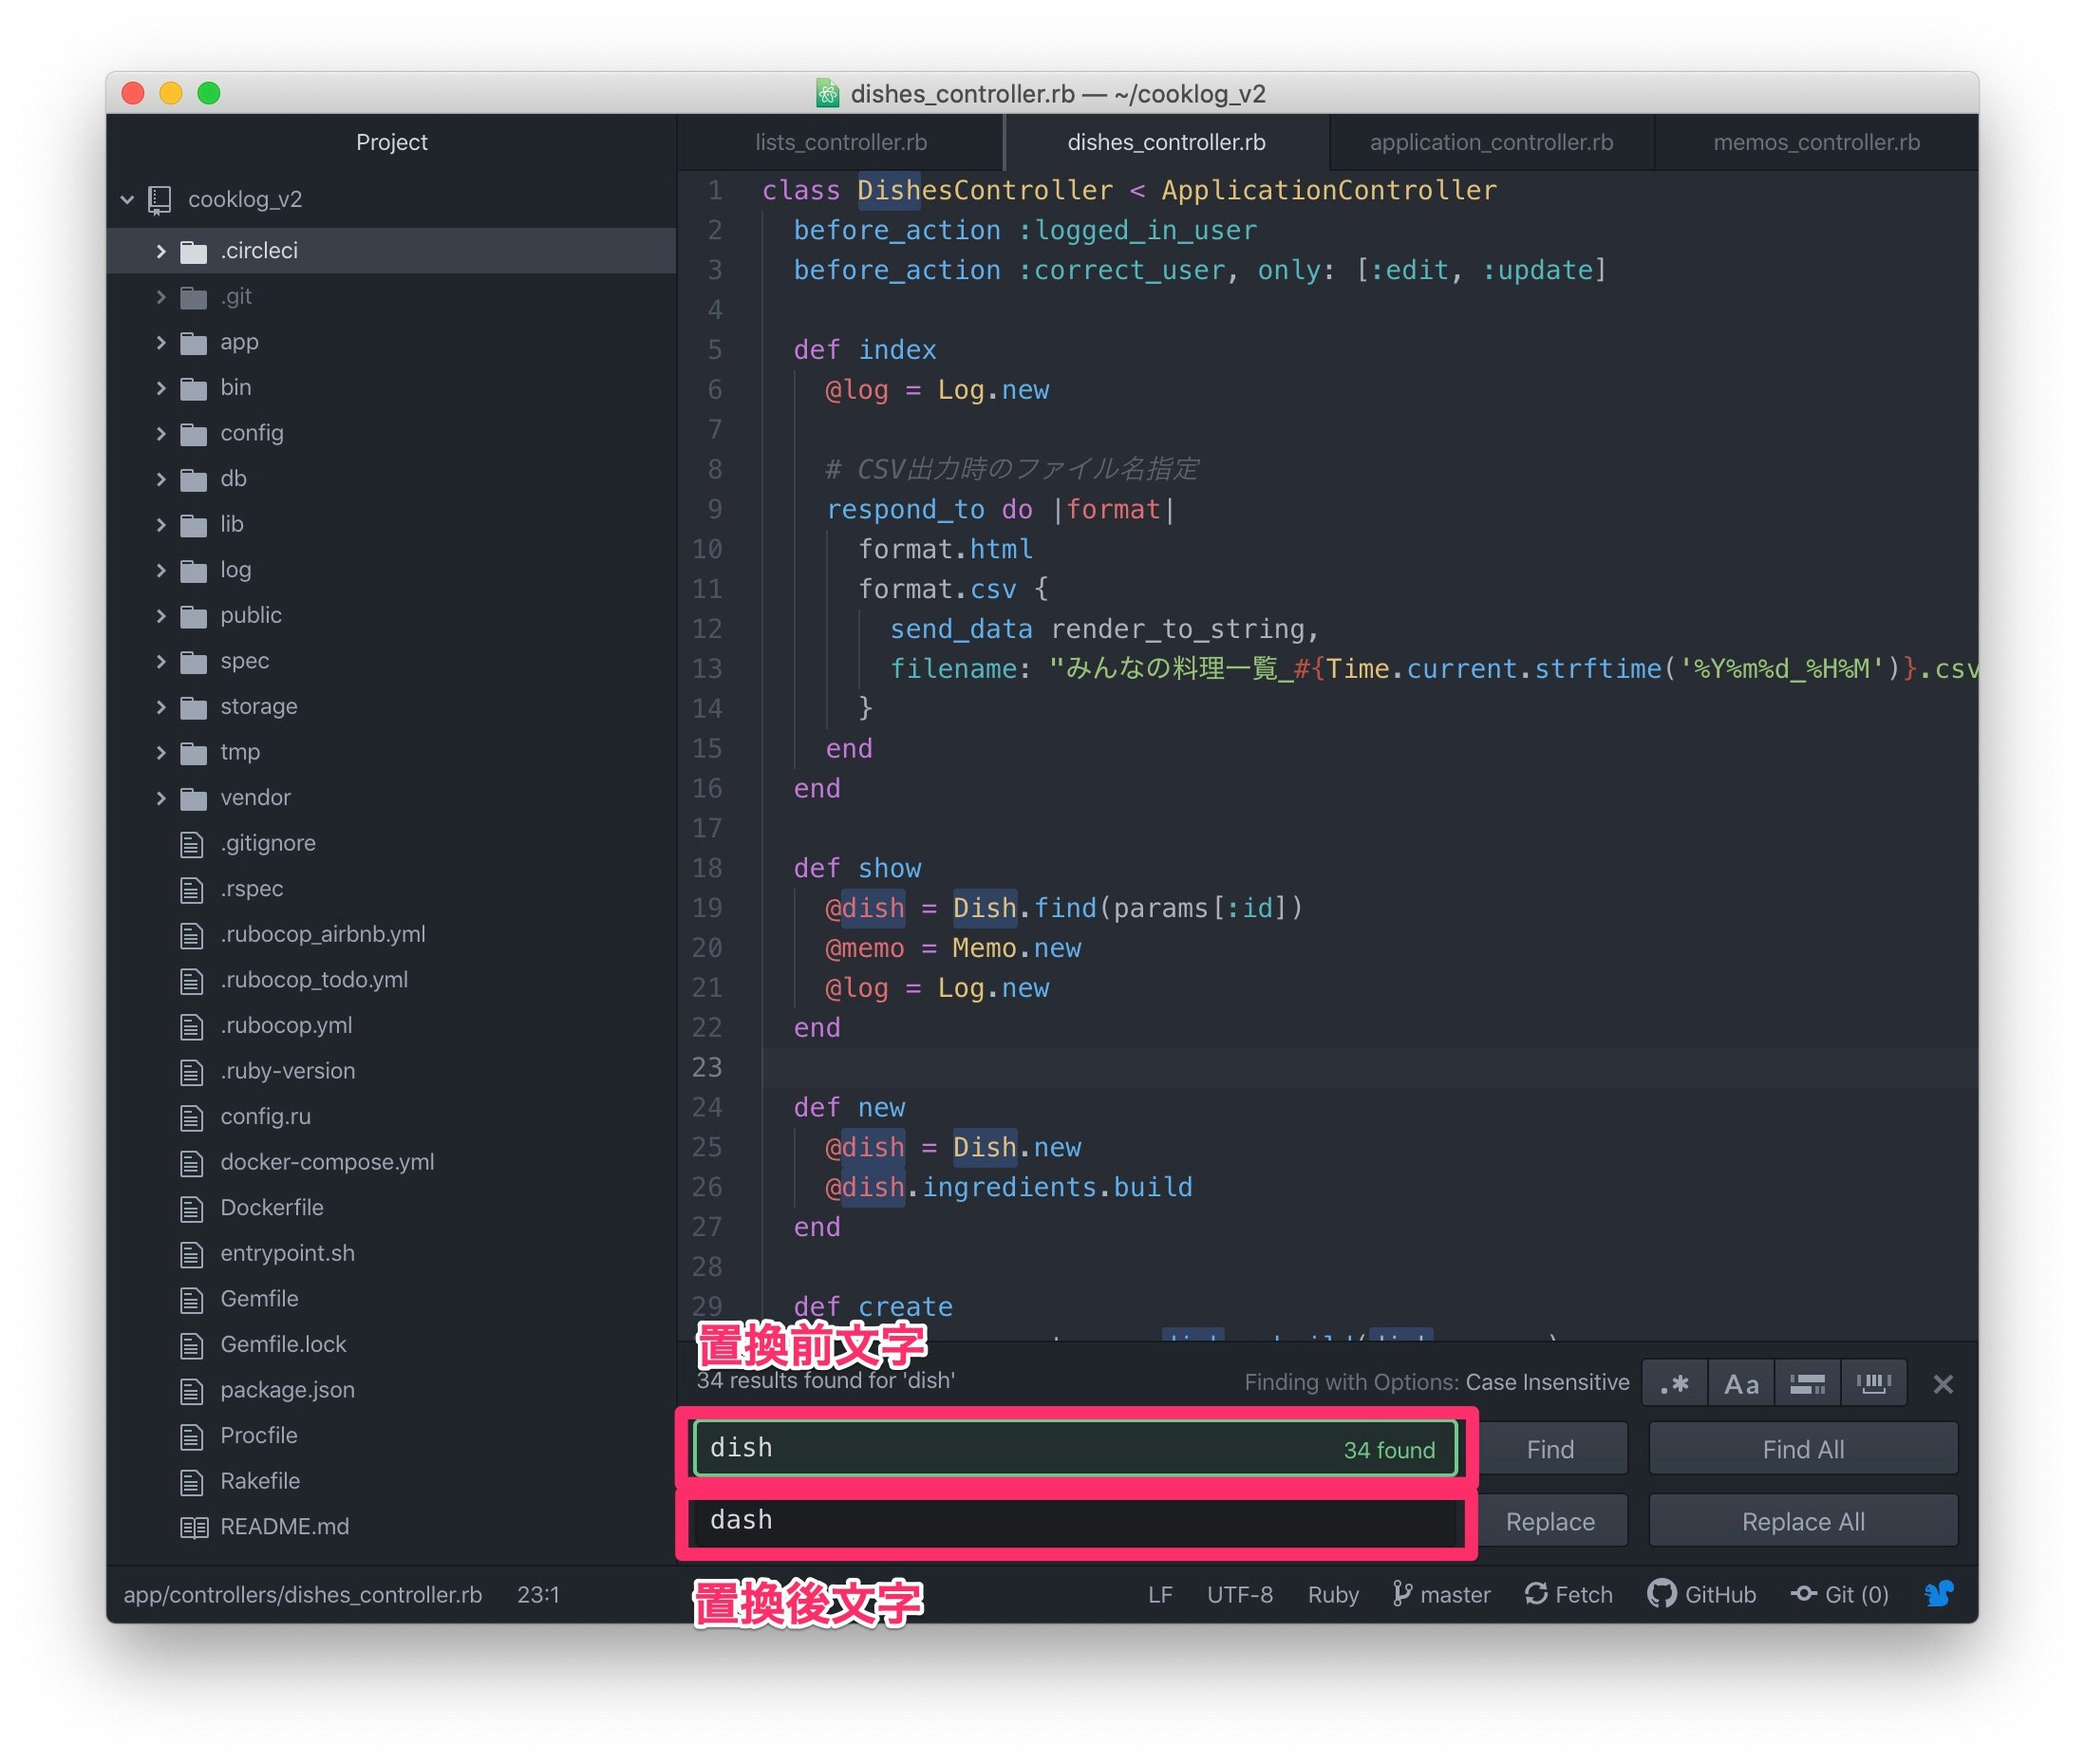Collapse the cooklog_v2 project root

pos(127,199)
